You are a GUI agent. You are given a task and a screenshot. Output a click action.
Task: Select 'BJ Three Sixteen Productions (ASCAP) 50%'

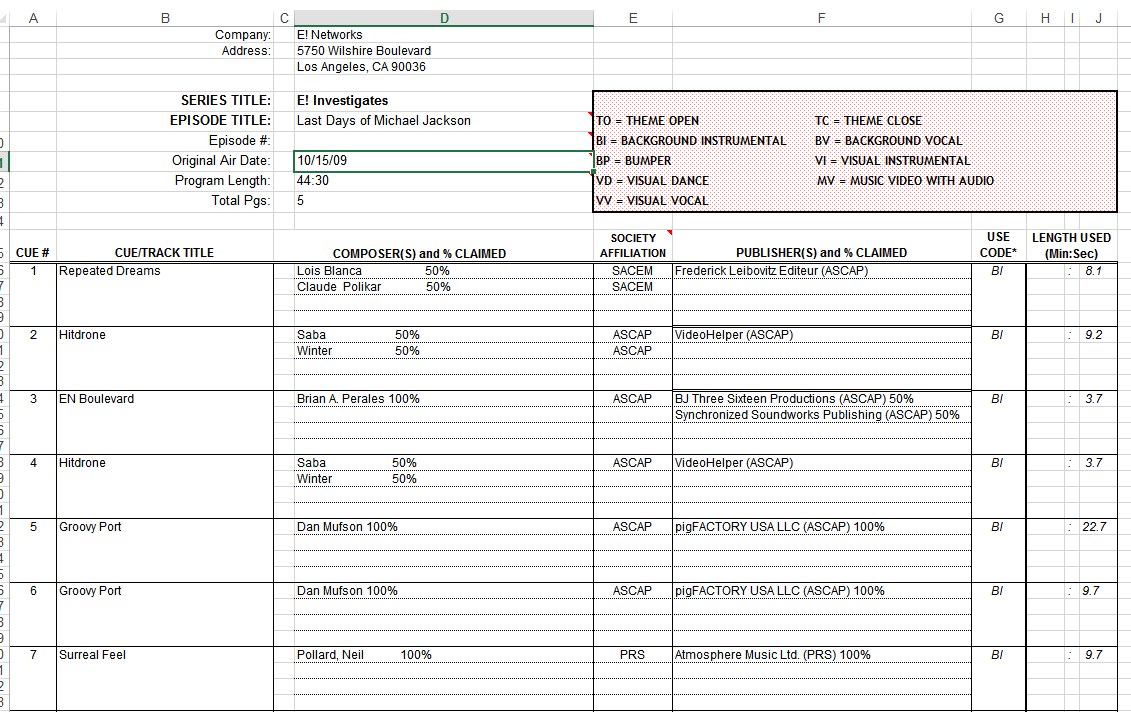794,399
